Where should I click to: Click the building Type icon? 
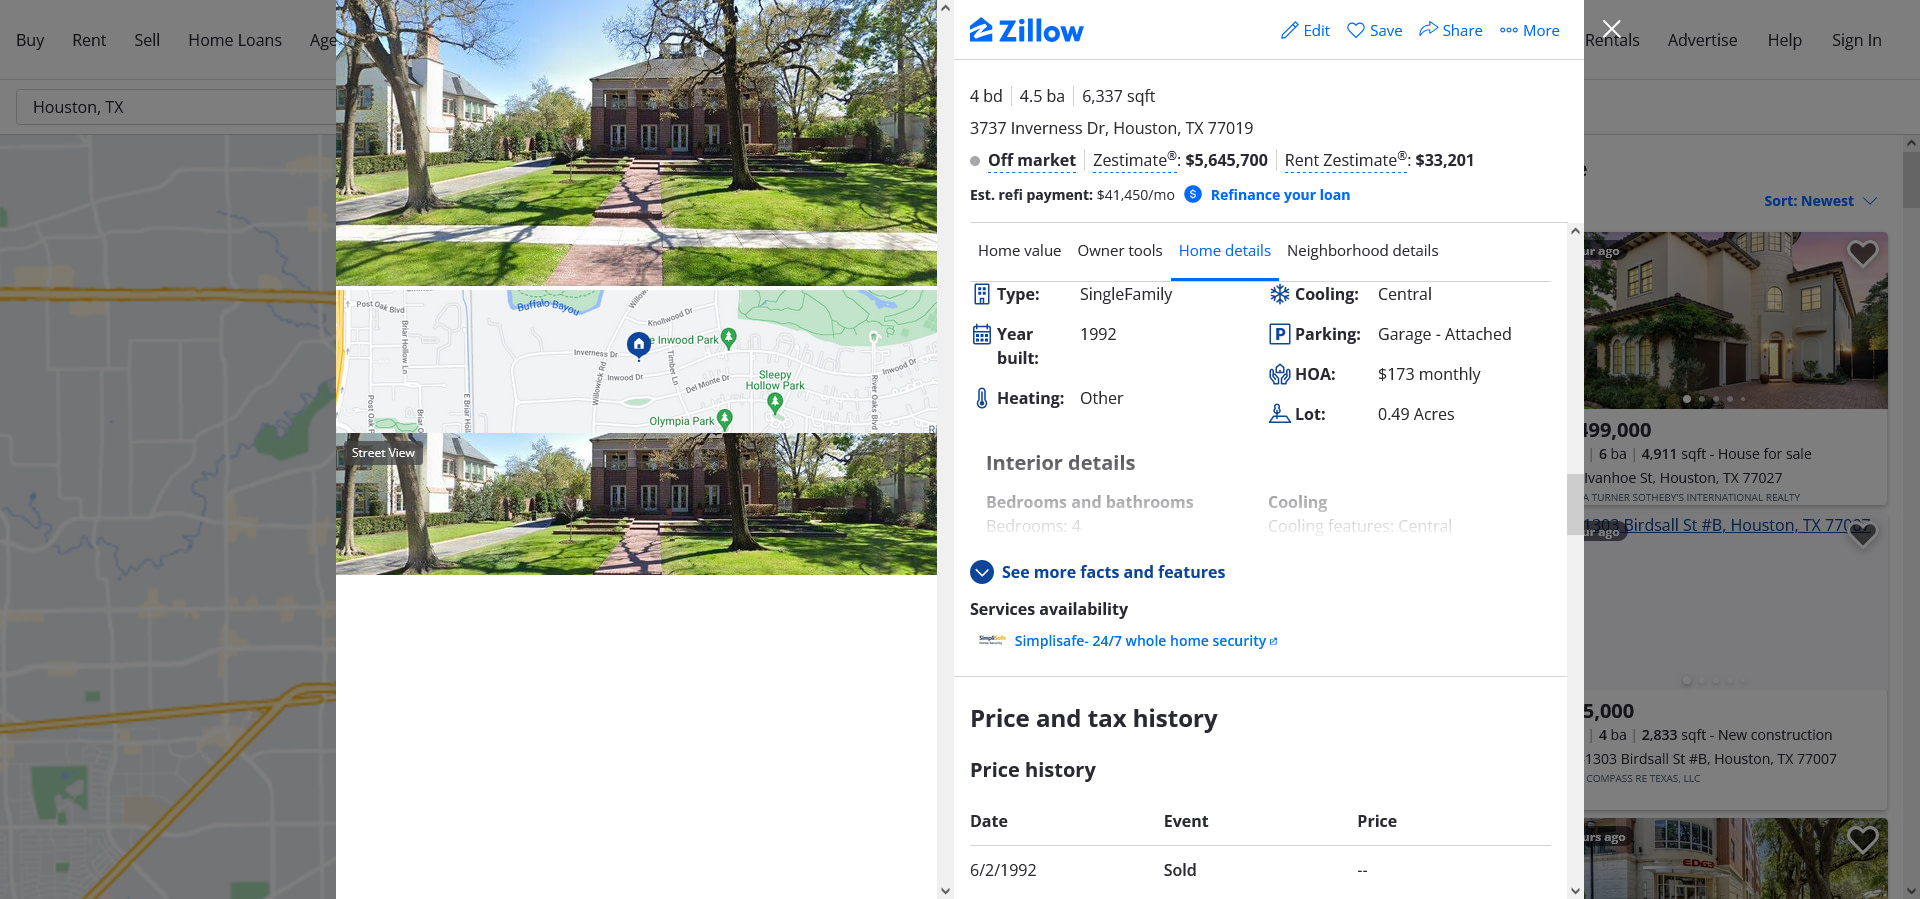coord(982,294)
